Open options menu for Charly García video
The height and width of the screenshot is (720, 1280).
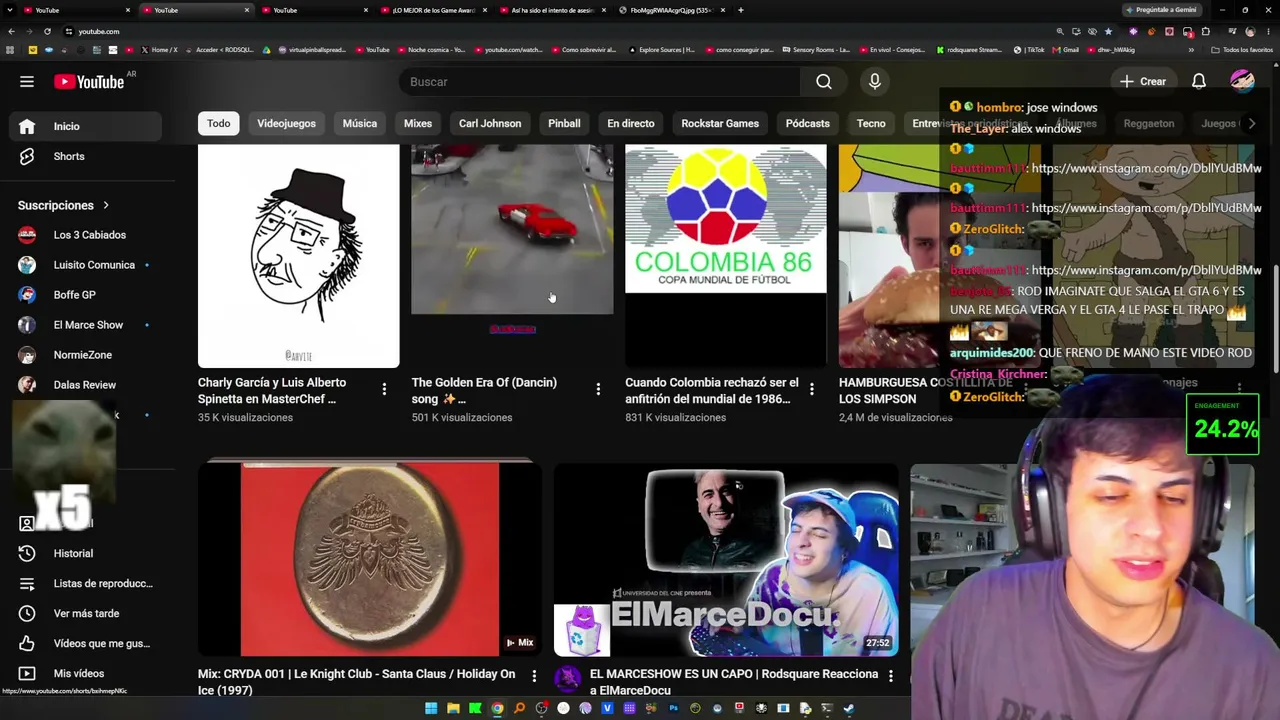pos(384,389)
